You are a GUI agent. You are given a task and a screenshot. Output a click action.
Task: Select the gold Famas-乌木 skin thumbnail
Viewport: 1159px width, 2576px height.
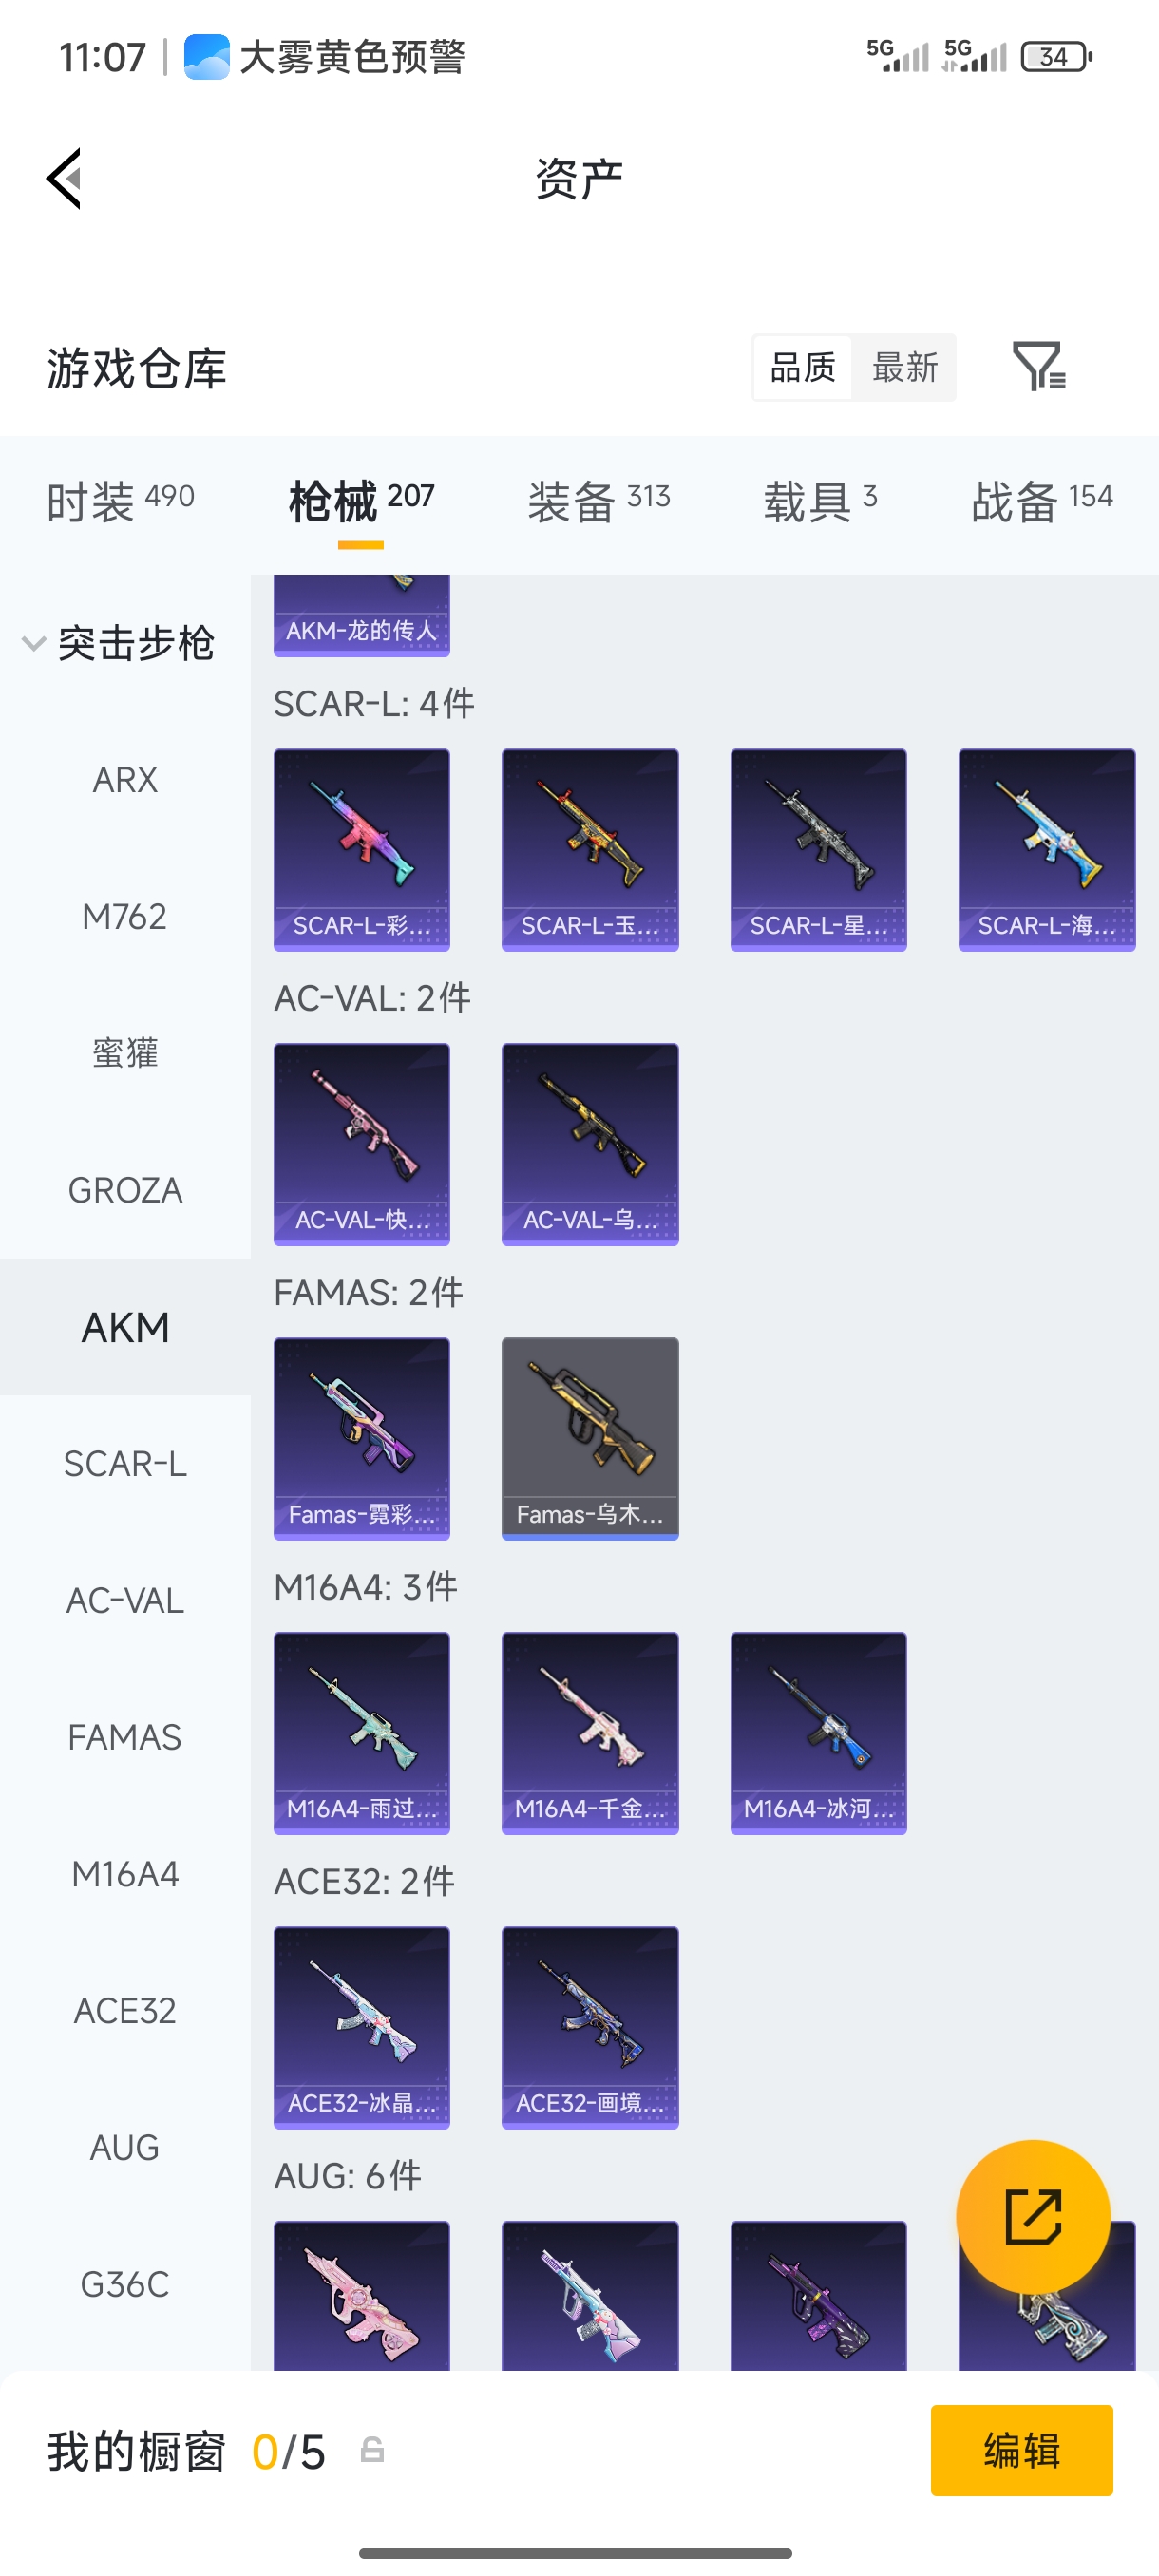coord(590,1439)
